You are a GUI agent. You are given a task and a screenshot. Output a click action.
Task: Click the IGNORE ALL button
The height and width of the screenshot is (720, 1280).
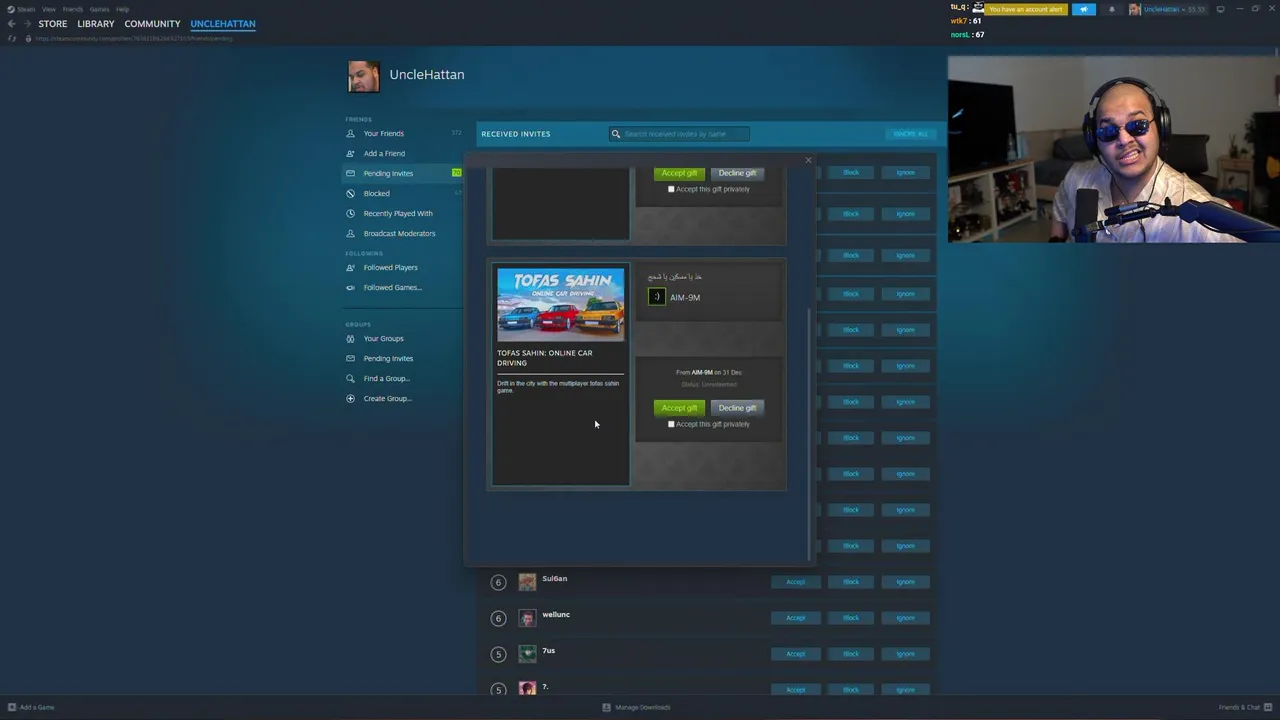tap(910, 134)
